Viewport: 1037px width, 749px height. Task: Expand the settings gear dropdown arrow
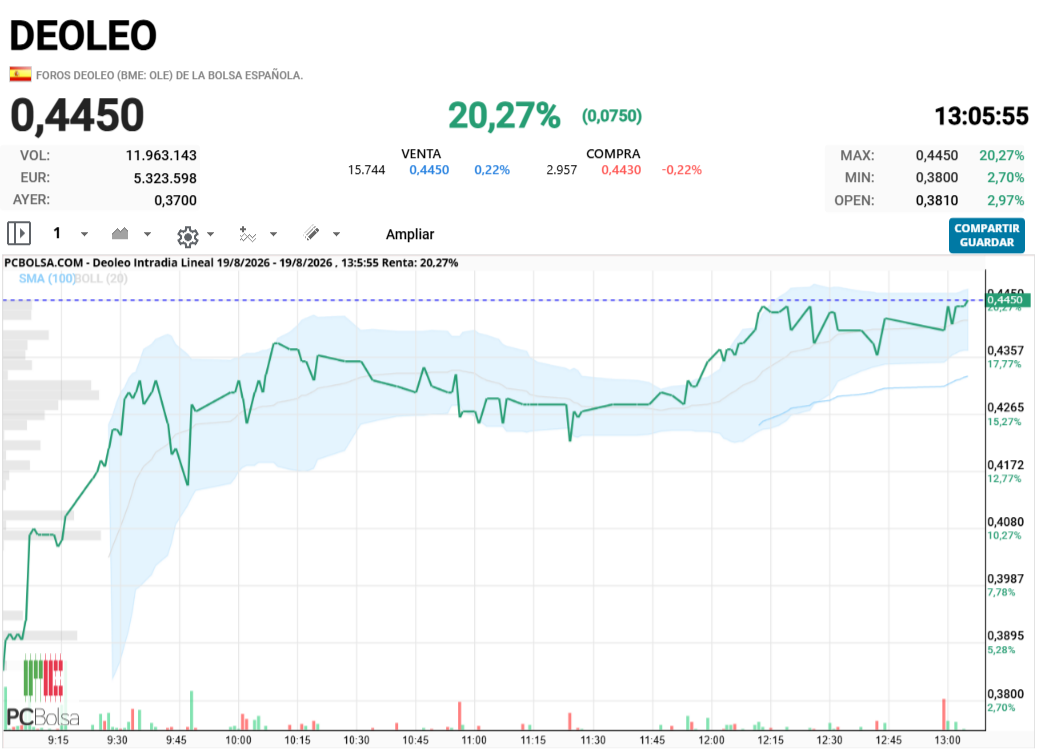210,234
